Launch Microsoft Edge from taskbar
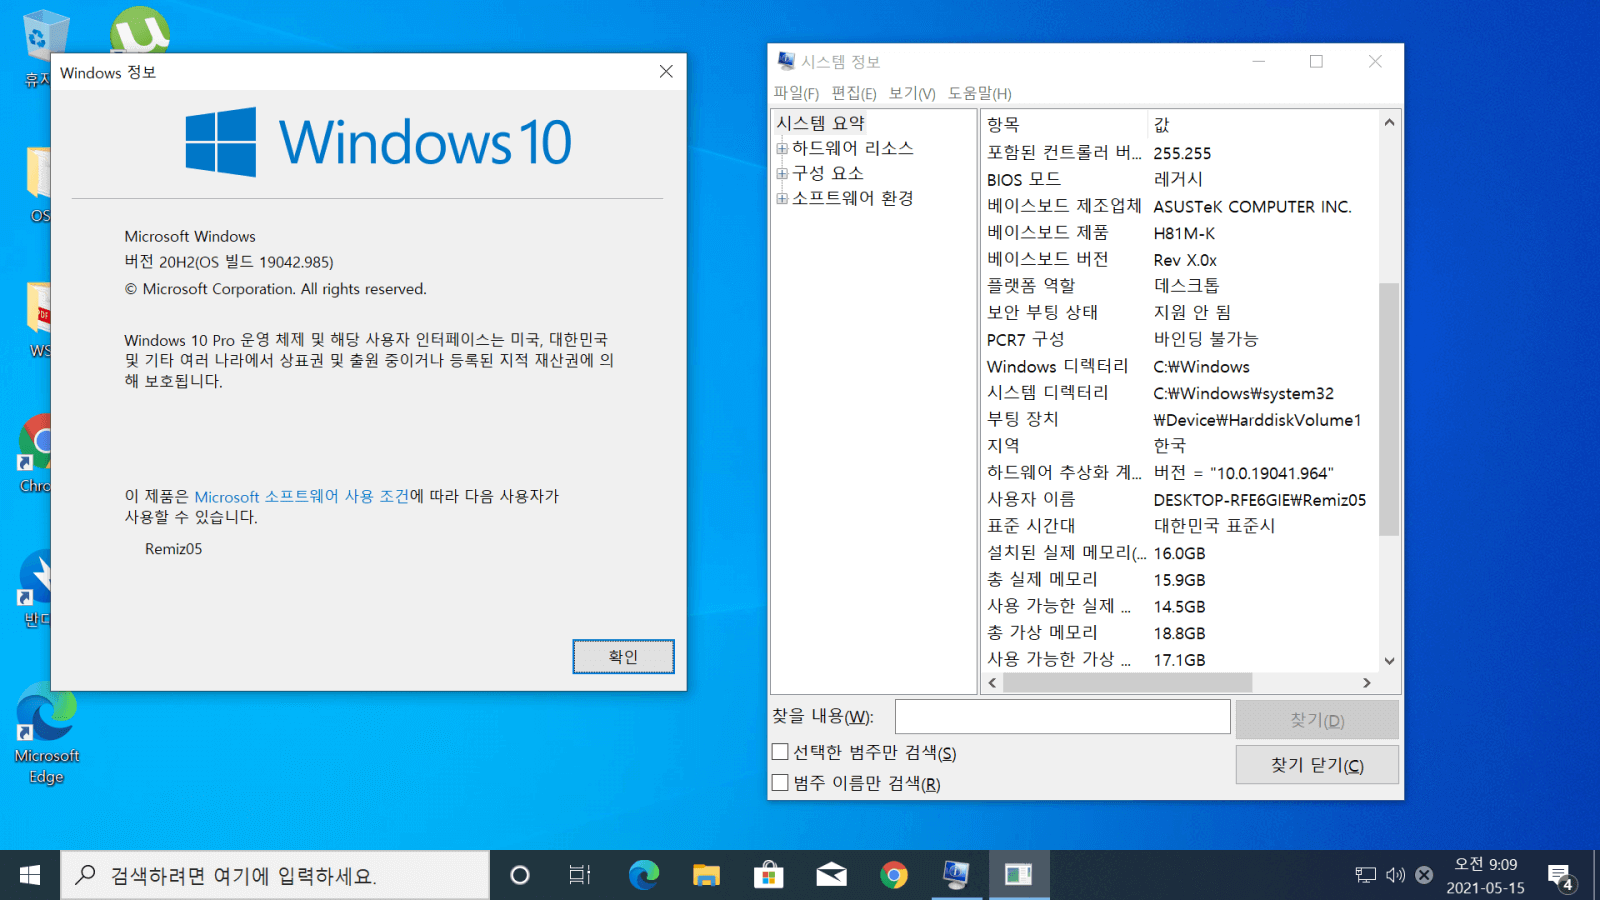 (643, 875)
